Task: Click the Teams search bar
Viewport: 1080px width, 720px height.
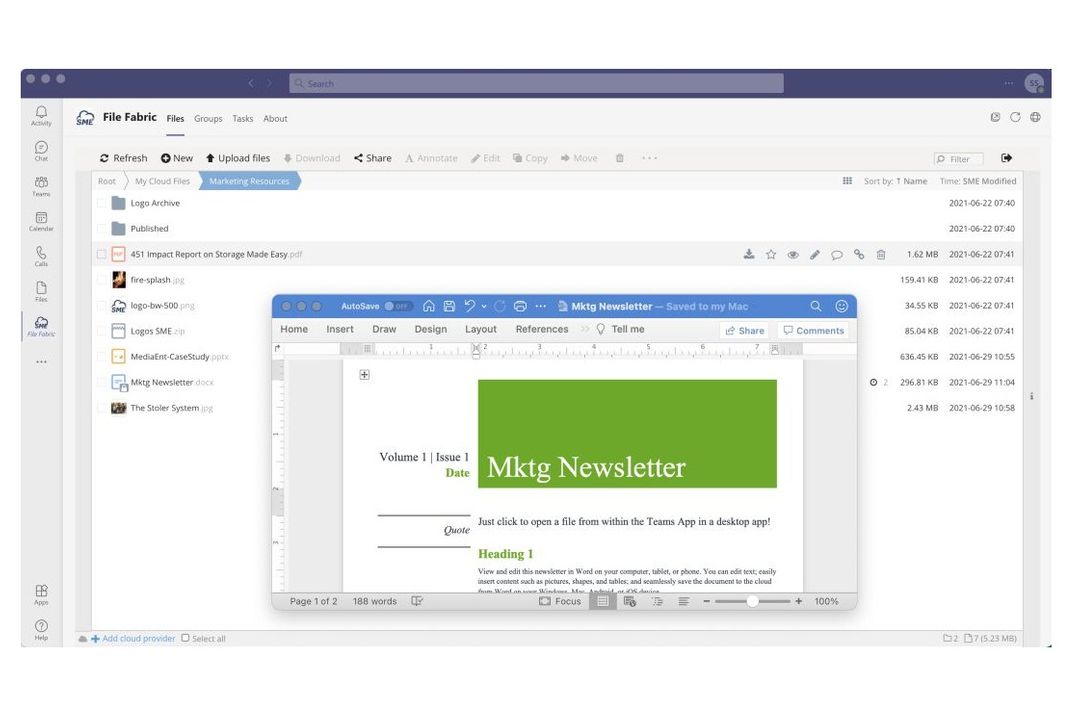Action: pos(536,83)
